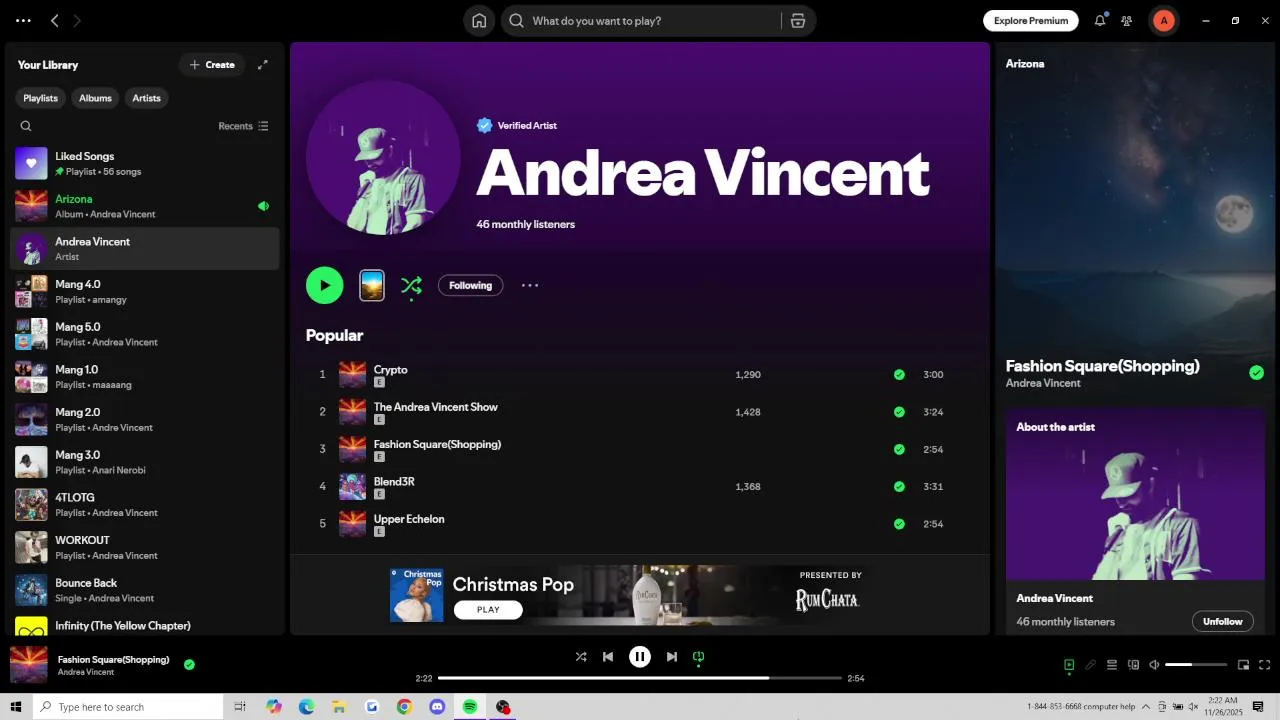The width and height of the screenshot is (1280, 720).
Task: Toggle smart shuffle on the artist page
Action: (x=411, y=285)
